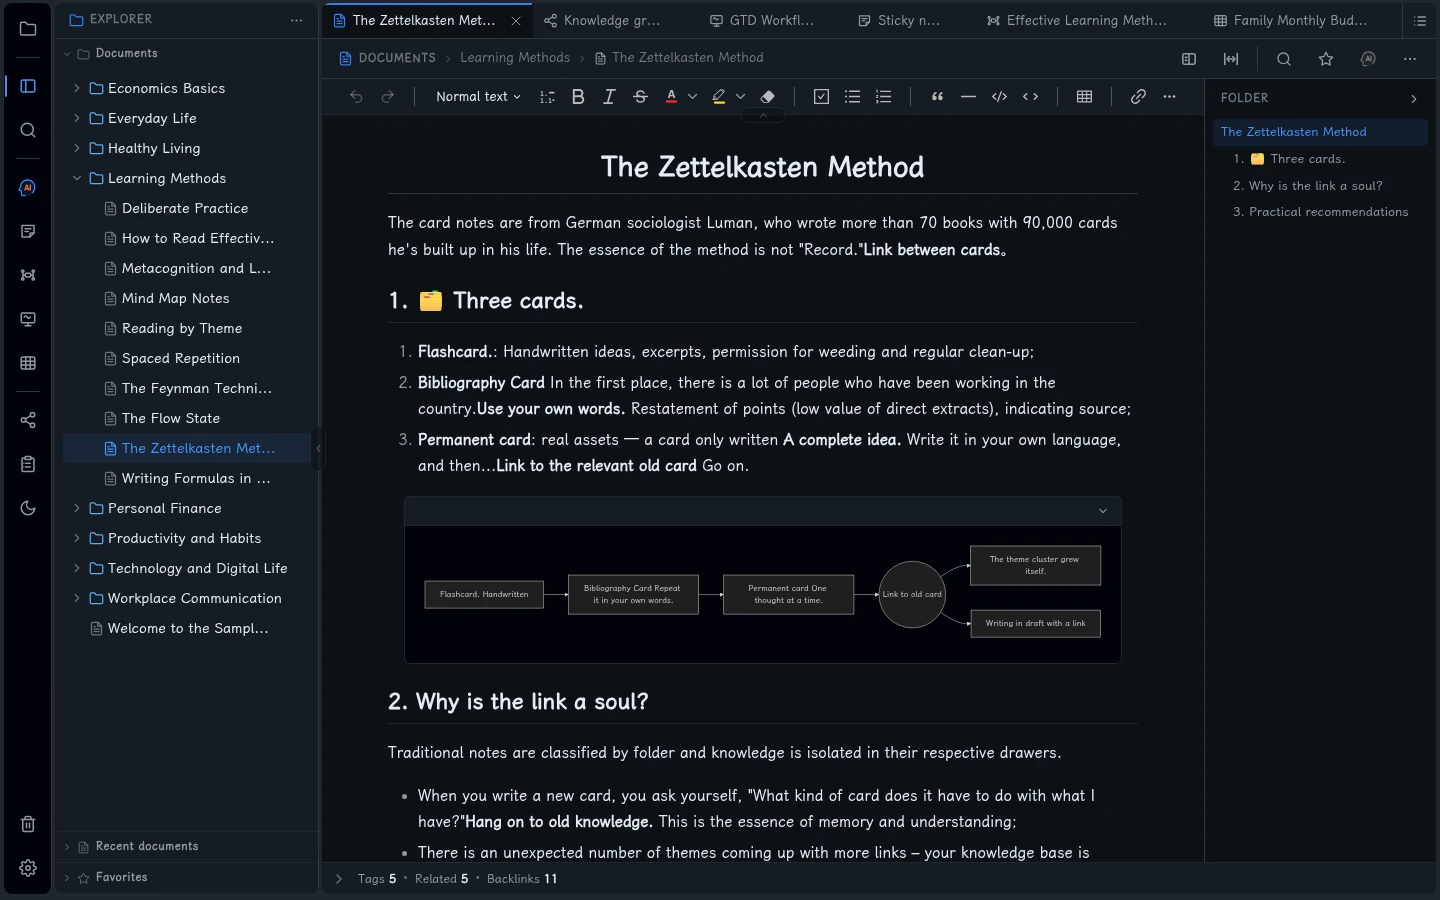Insert a horizontal divider line
Image resolution: width=1440 pixels, height=900 pixels.
[968, 97]
